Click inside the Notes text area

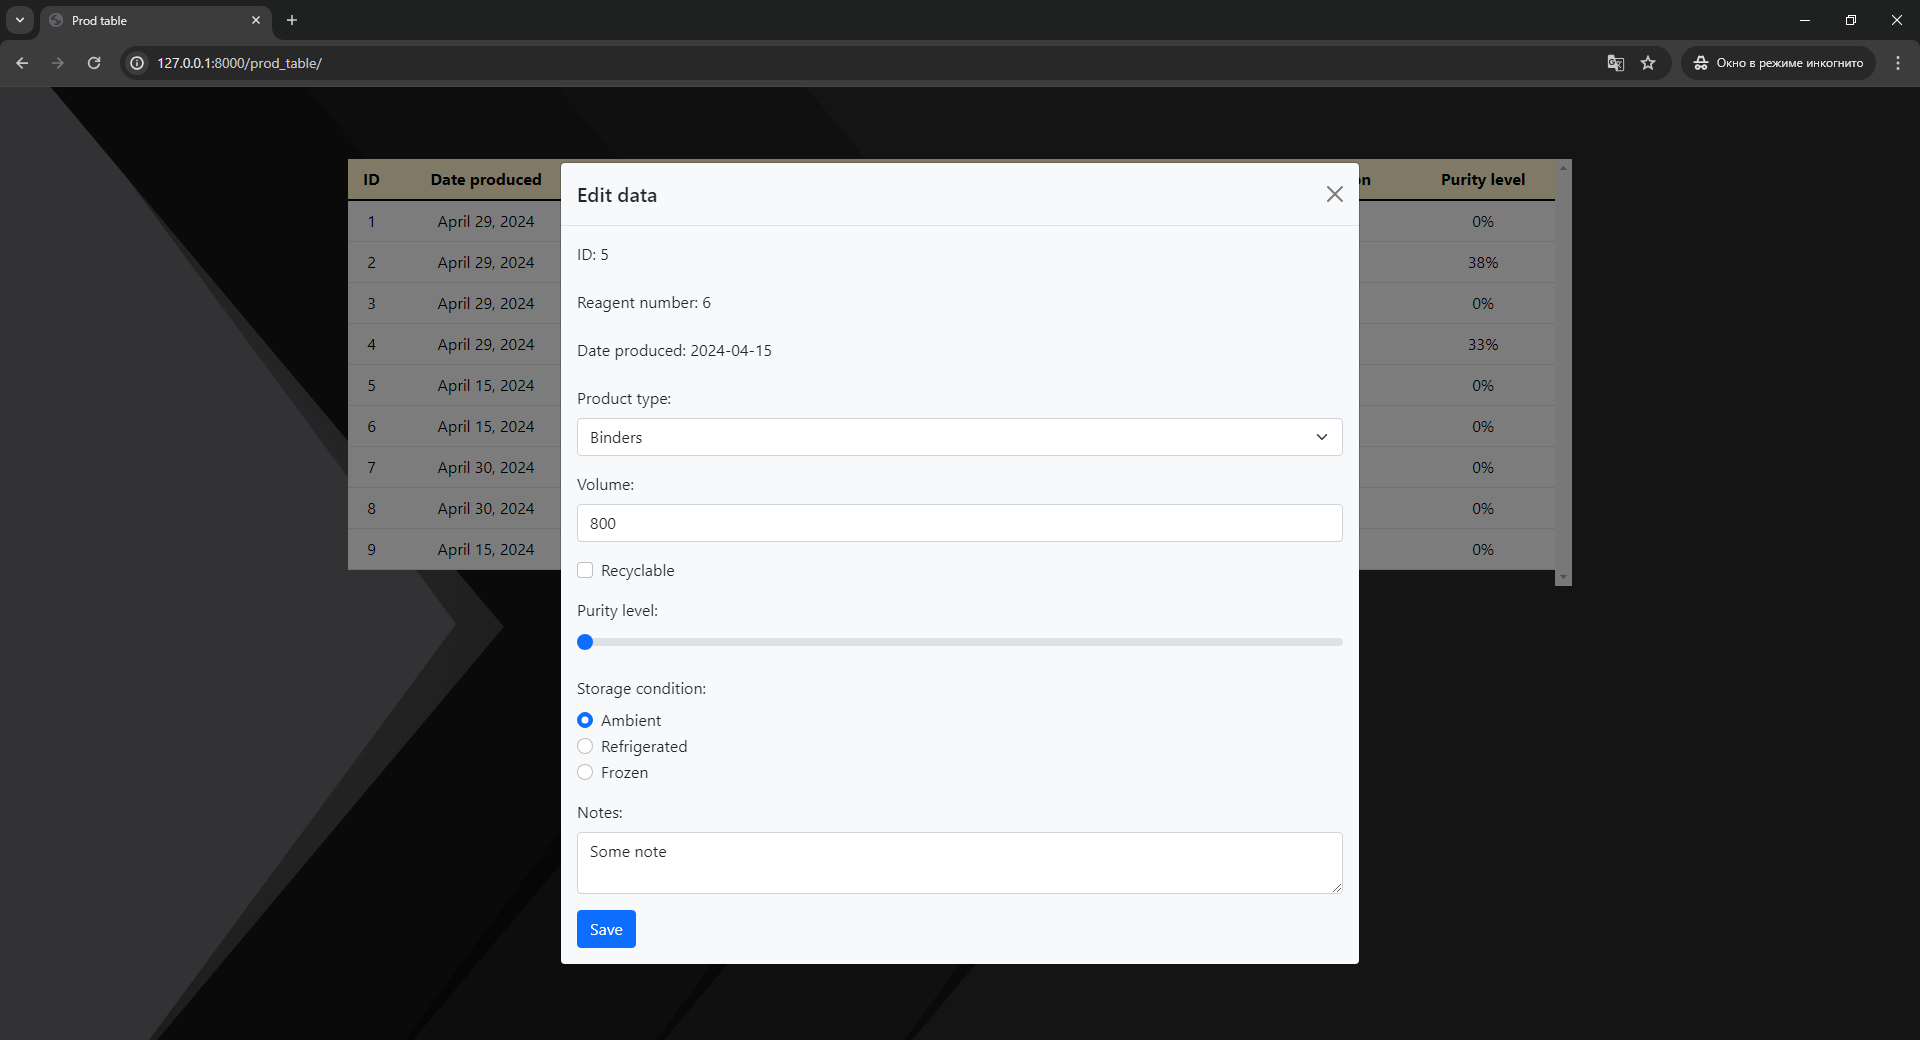point(959,862)
